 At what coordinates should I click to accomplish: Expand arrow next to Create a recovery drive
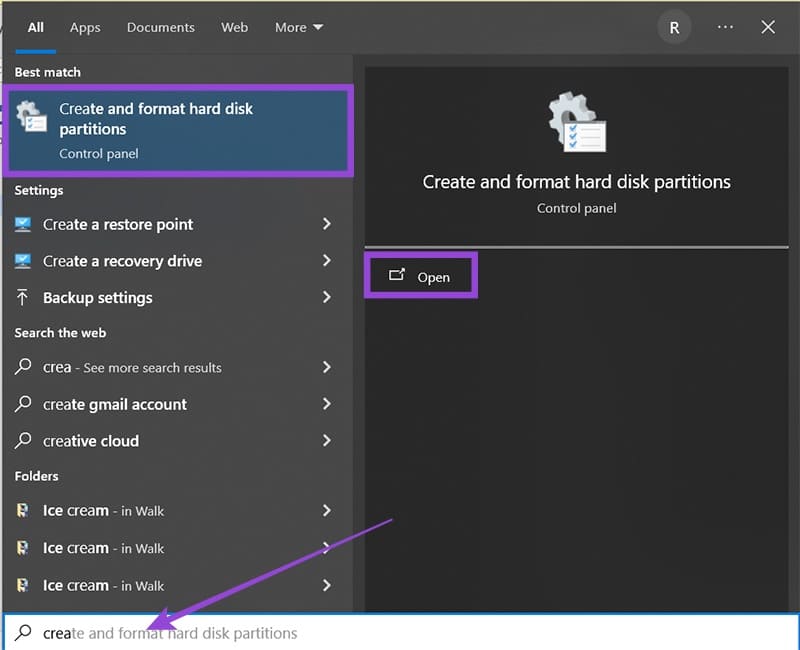(327, 260)
